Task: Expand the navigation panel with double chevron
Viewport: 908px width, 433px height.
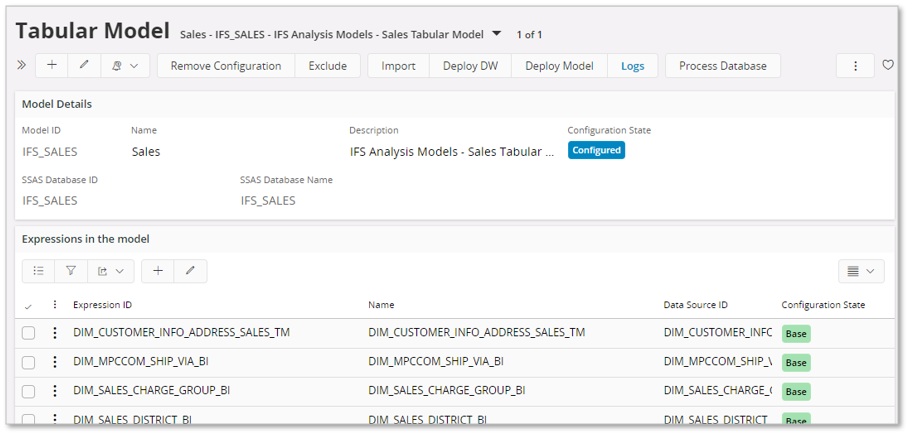Action: (x=22, y=65)
